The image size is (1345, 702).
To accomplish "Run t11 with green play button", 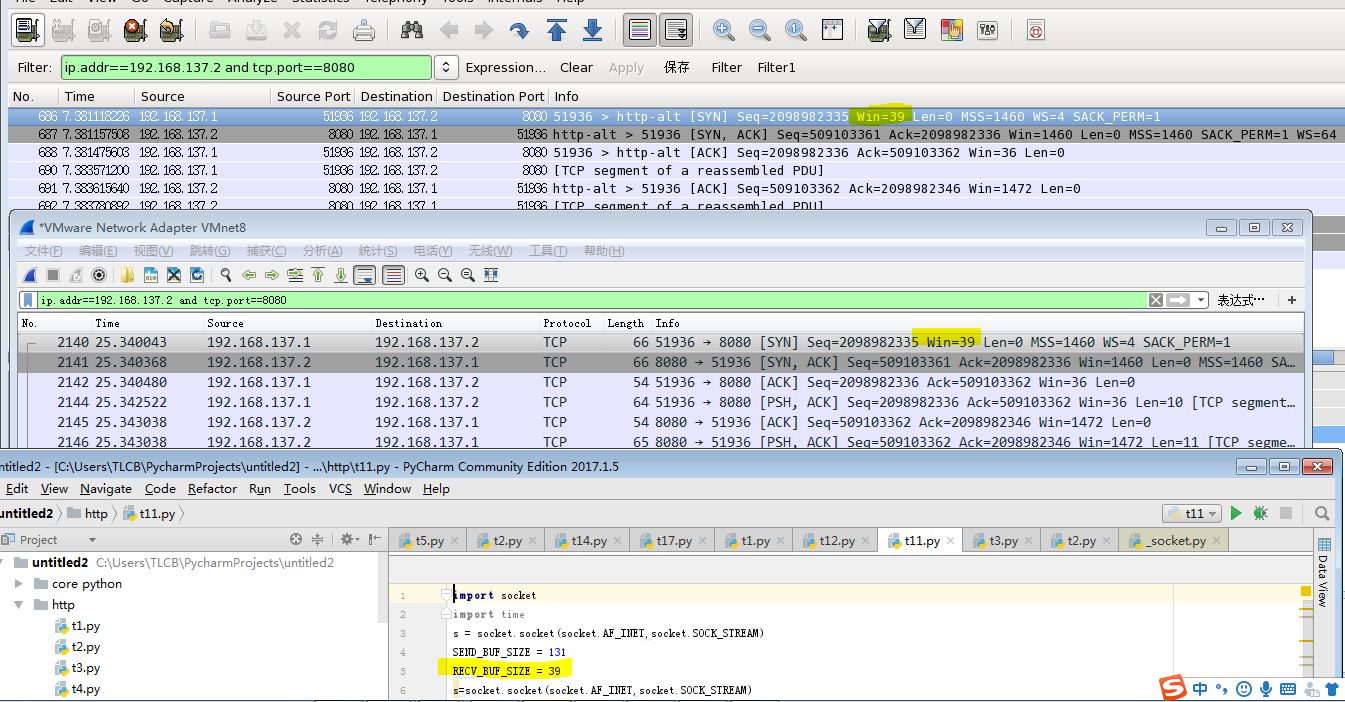I will pyautogui.click(x=1236, y=513).
